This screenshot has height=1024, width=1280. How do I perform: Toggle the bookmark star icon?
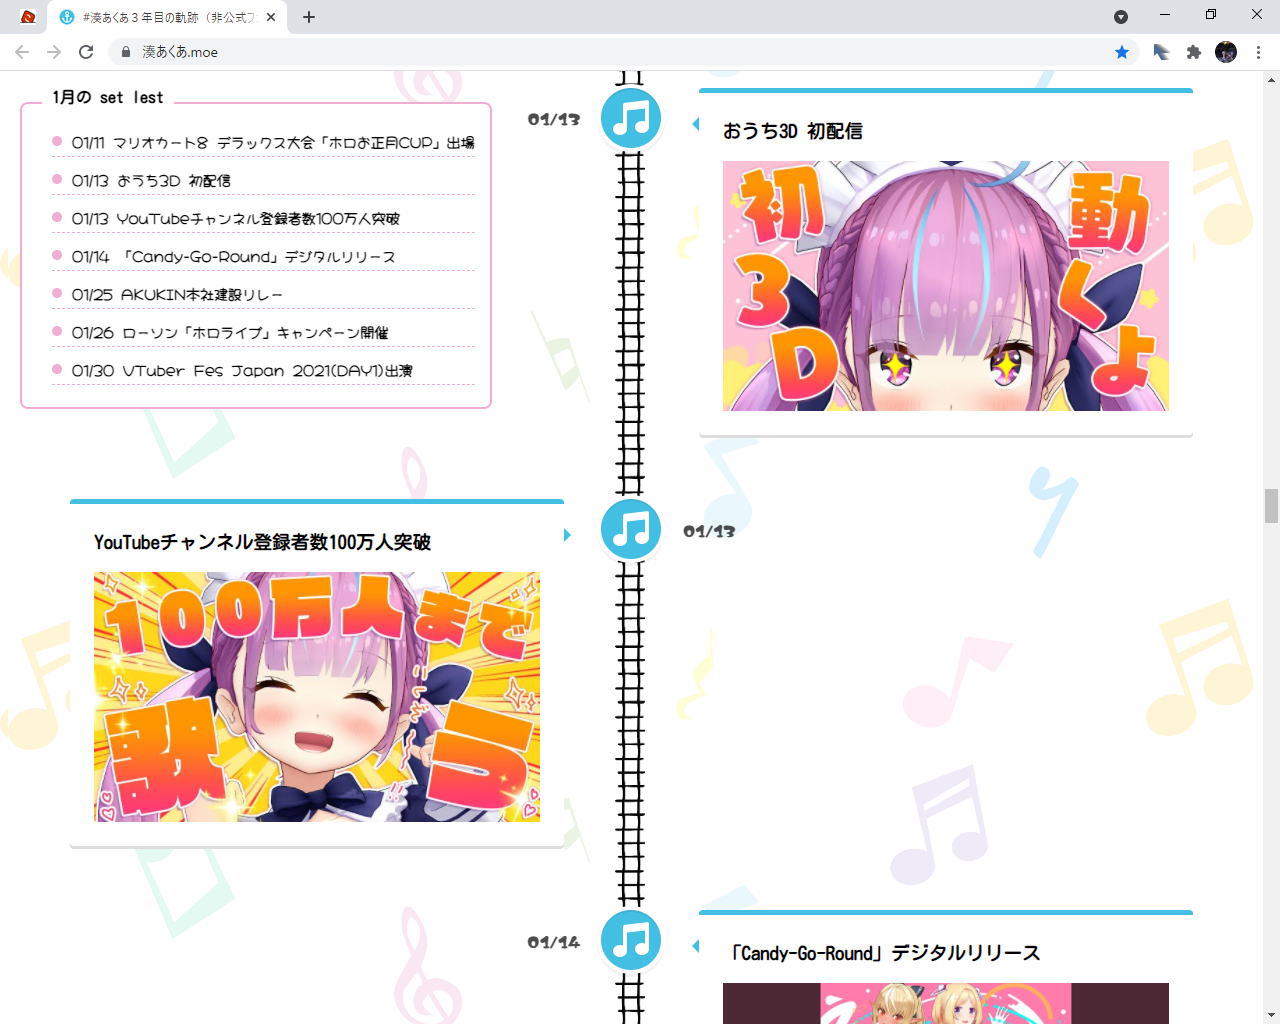coord(1122,52)
